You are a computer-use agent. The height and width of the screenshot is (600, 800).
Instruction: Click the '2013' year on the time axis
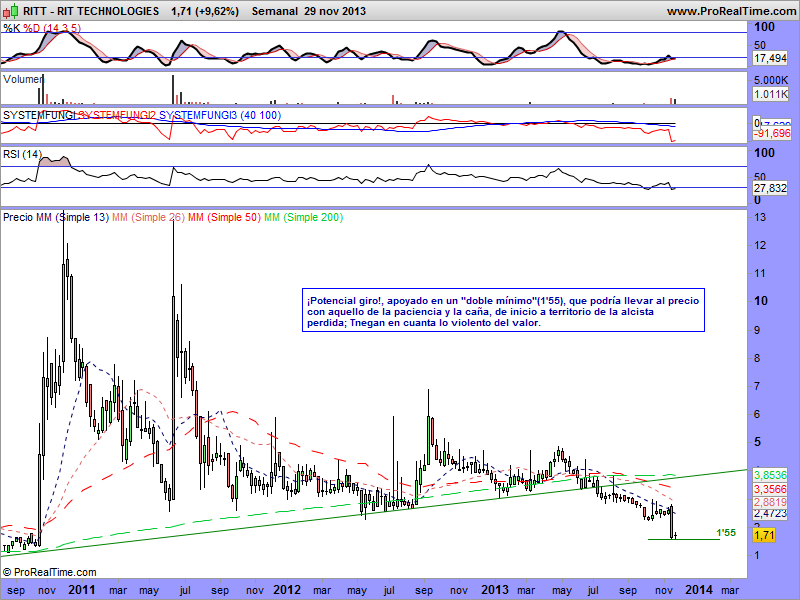(494, 590)
